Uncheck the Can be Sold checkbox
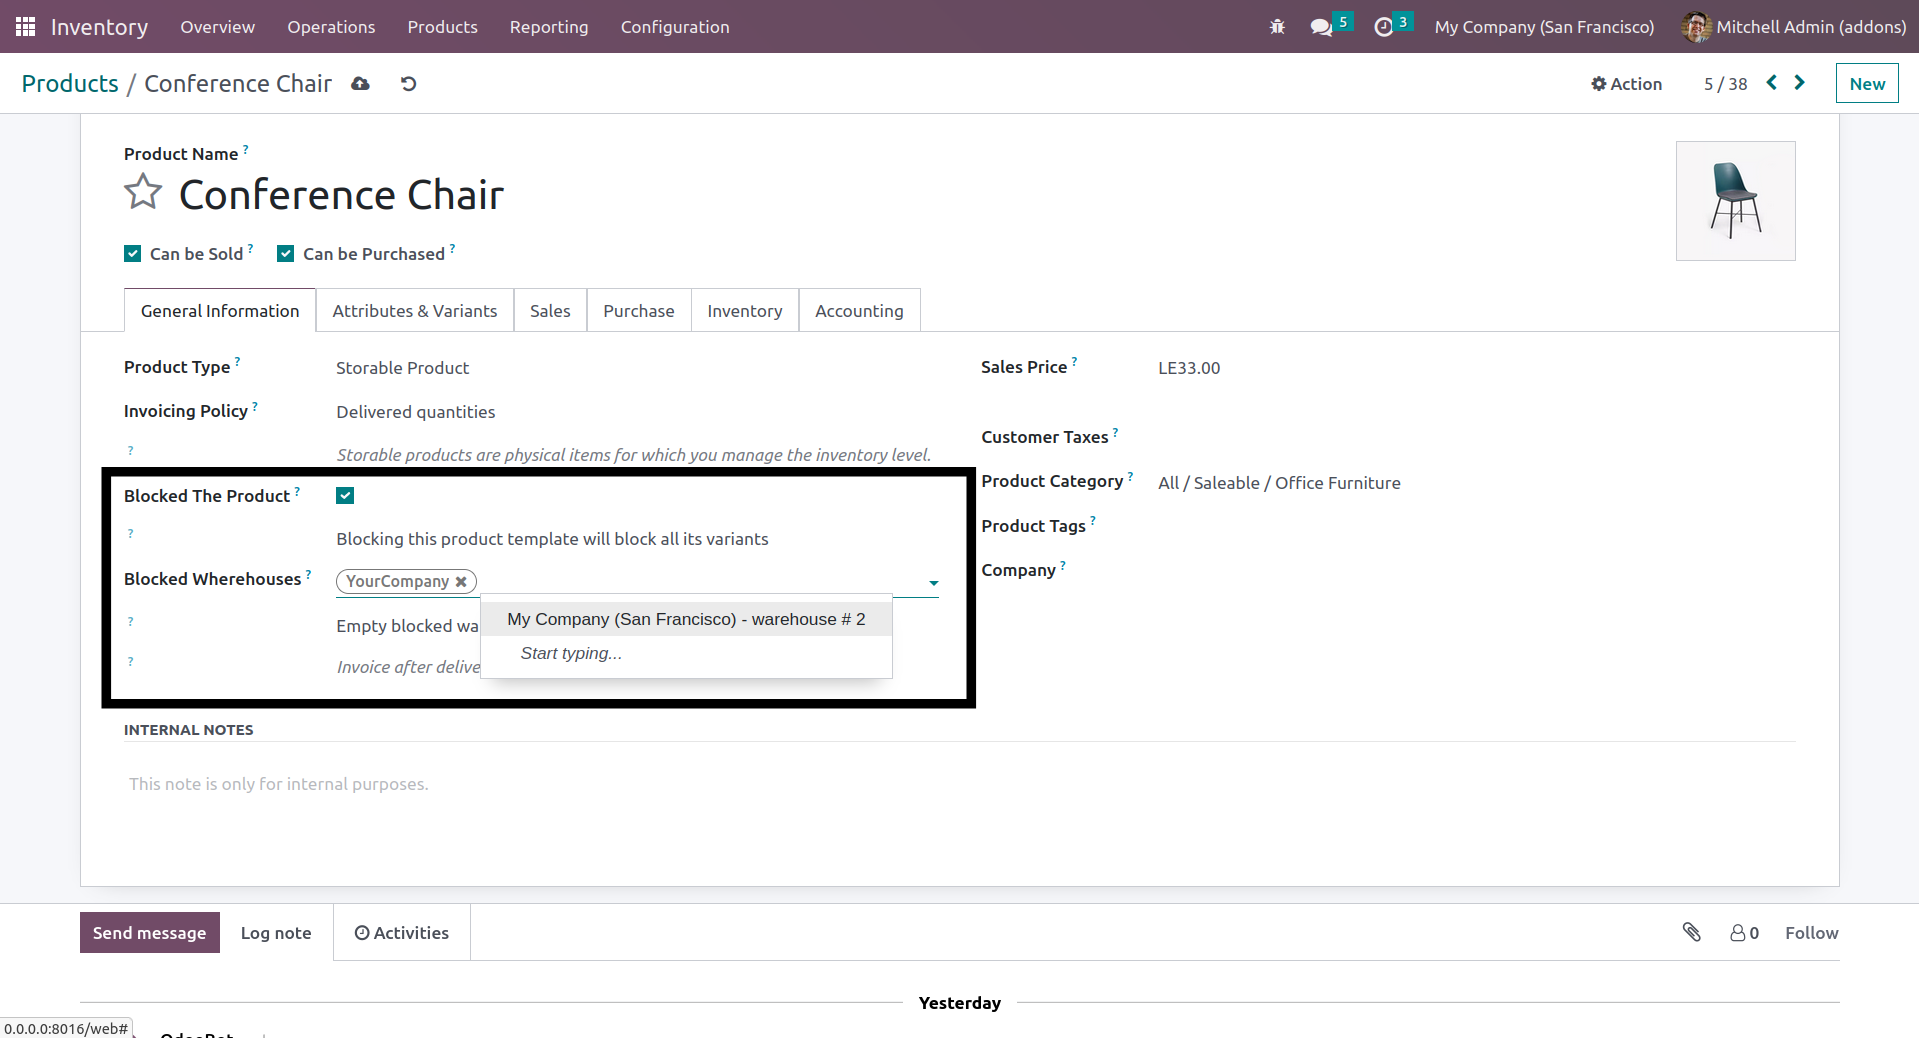Image resolution: width=1919 pixels, height=1038 pixels. tap(133, 254)
